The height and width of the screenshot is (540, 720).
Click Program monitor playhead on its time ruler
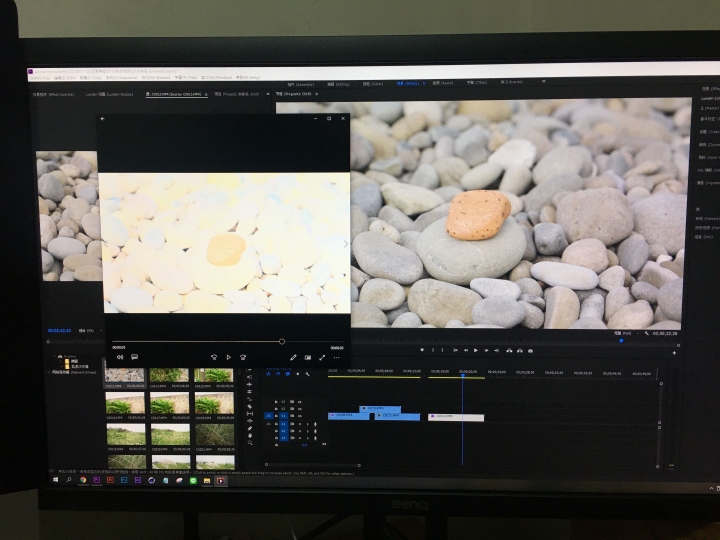coord(621,341)
